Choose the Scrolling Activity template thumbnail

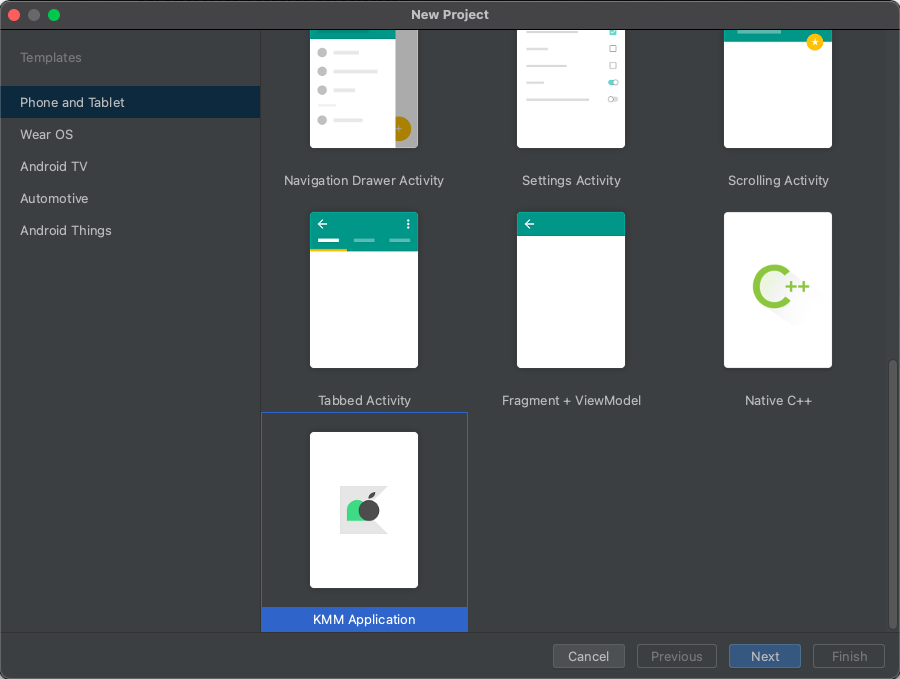778,89
